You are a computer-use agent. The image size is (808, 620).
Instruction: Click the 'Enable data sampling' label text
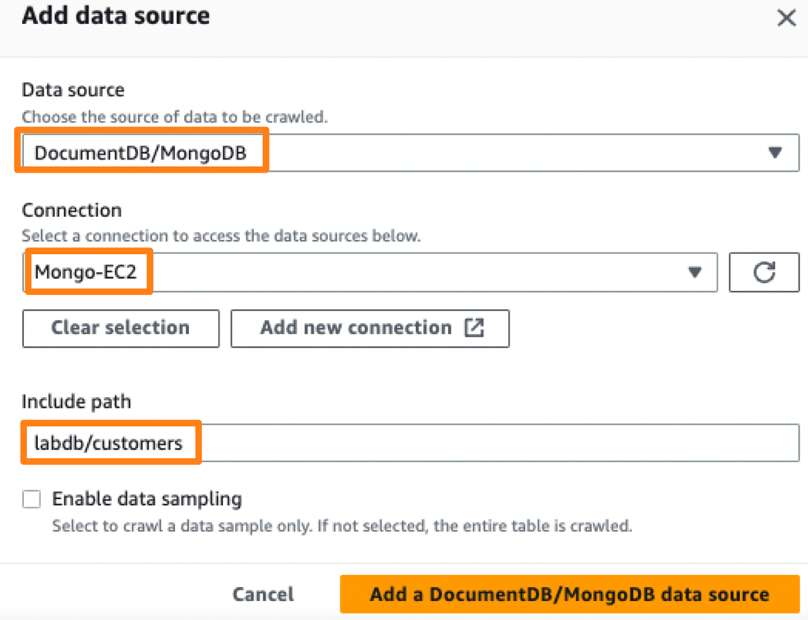(x=147, y=499)
